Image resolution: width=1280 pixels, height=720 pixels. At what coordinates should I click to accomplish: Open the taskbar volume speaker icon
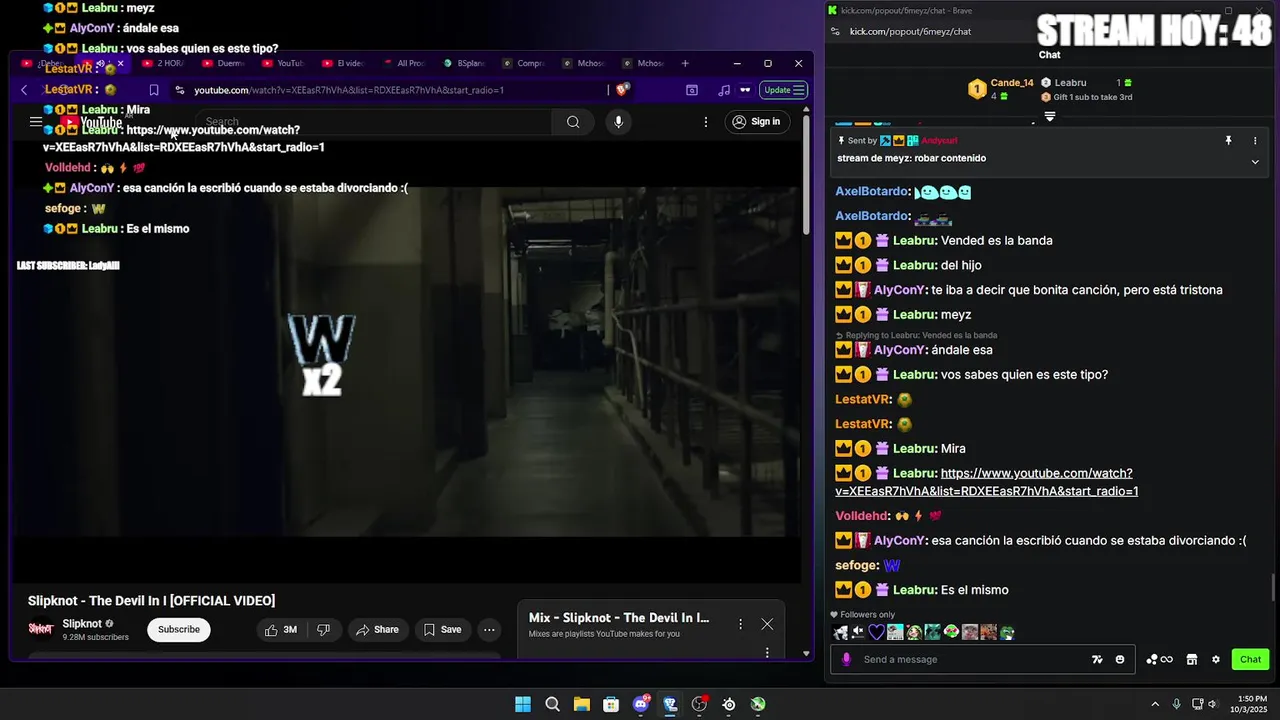[1212, 704]
